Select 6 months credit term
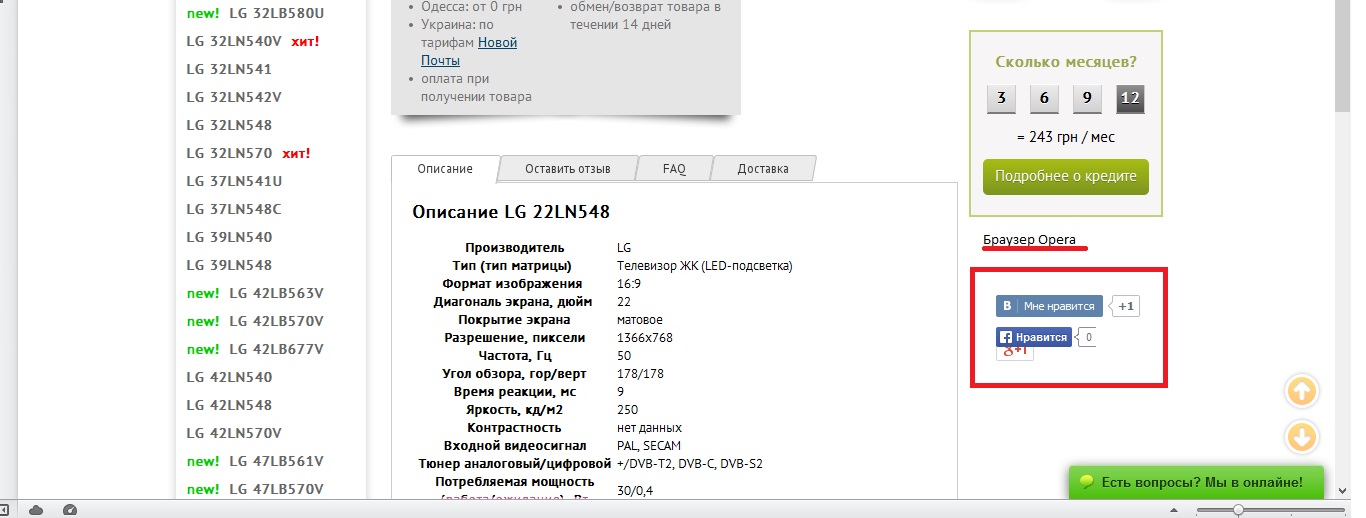The width and height of the screenshot is (1366, 518). [x=1044, y=99]
